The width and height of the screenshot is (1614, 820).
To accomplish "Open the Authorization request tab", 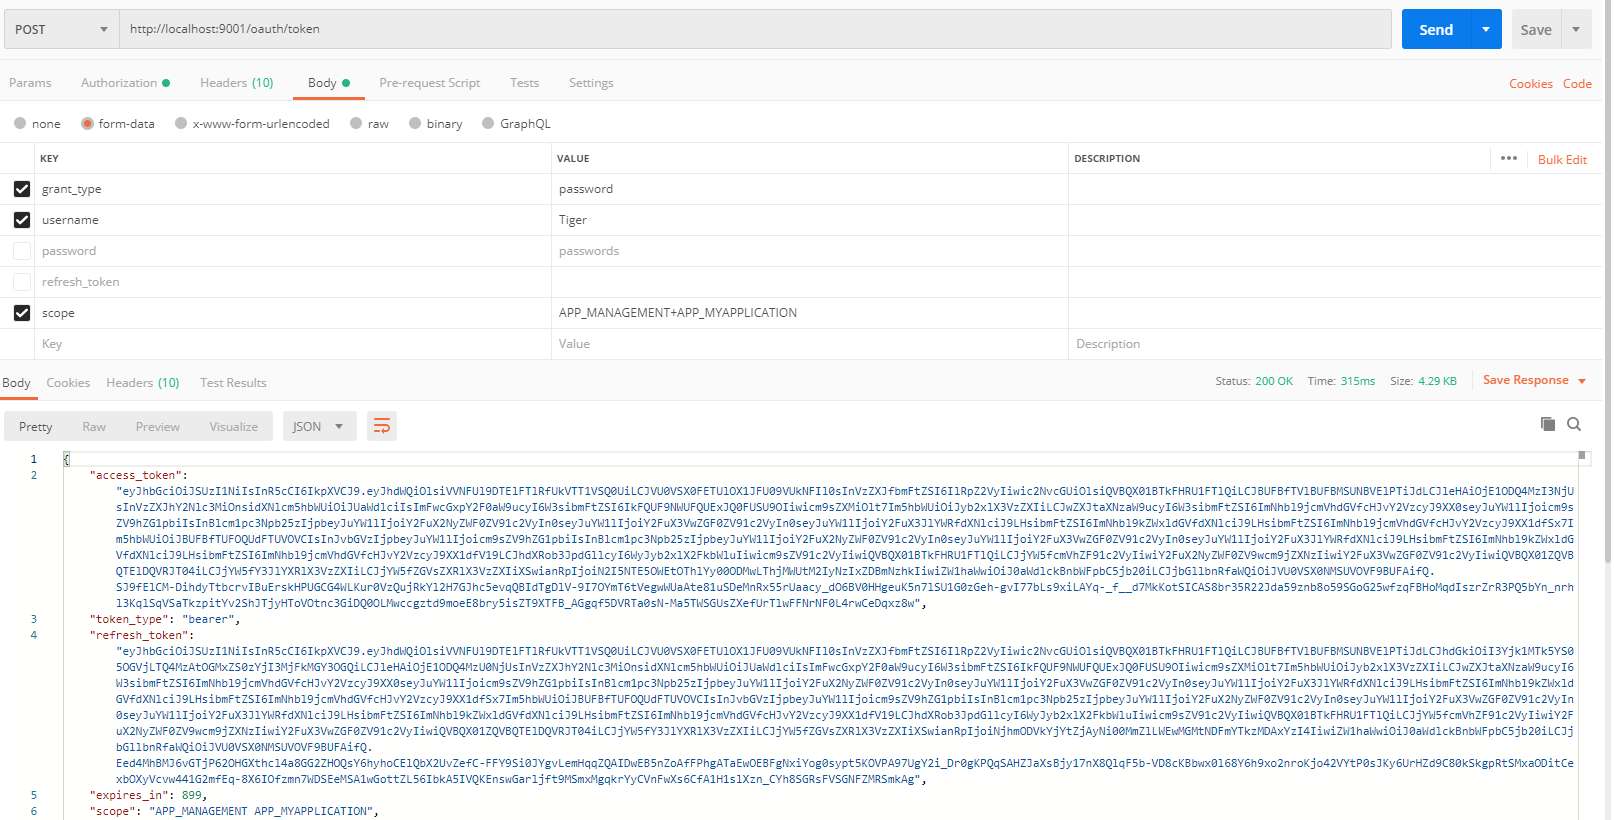I will click(x=125, y=83).
